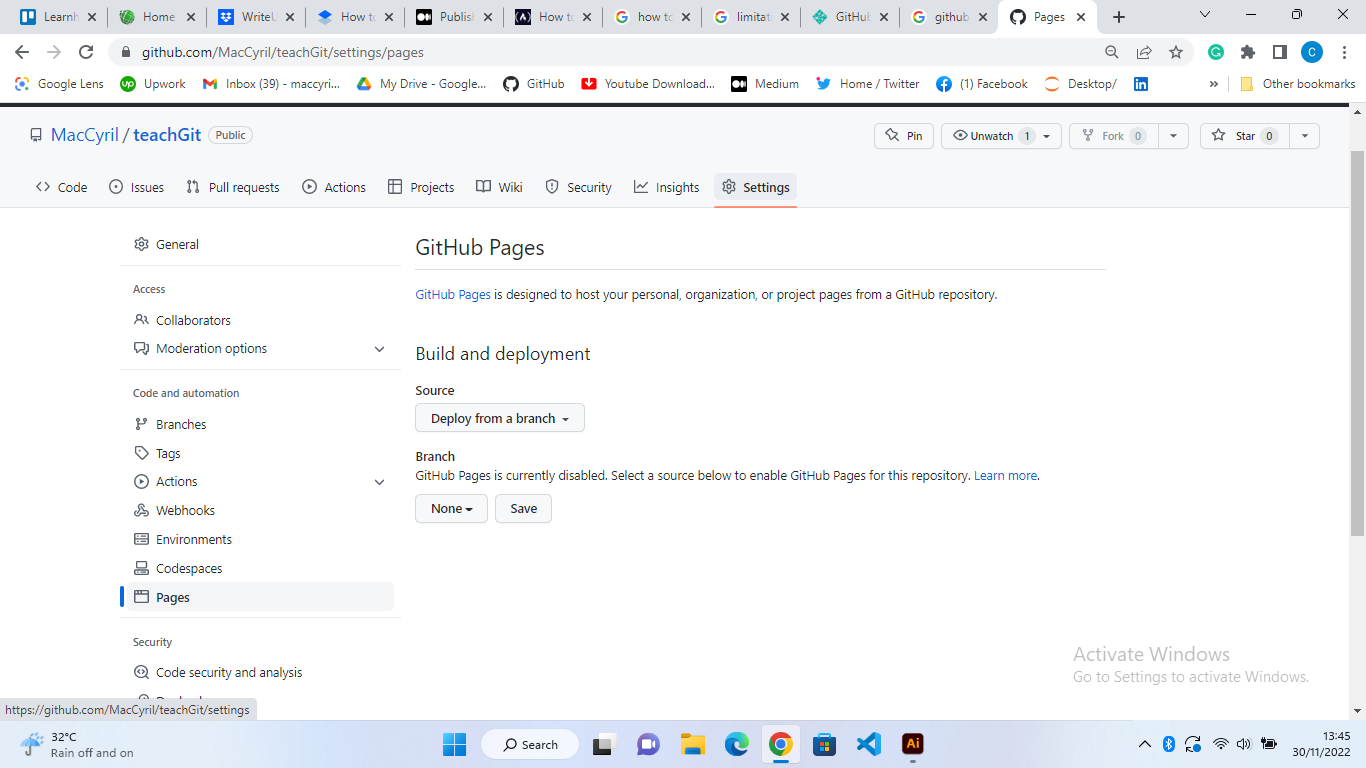Open Codespaces settings in the sidebar
This screenshot has width=1366, height=768.
(x=189, y=568)
